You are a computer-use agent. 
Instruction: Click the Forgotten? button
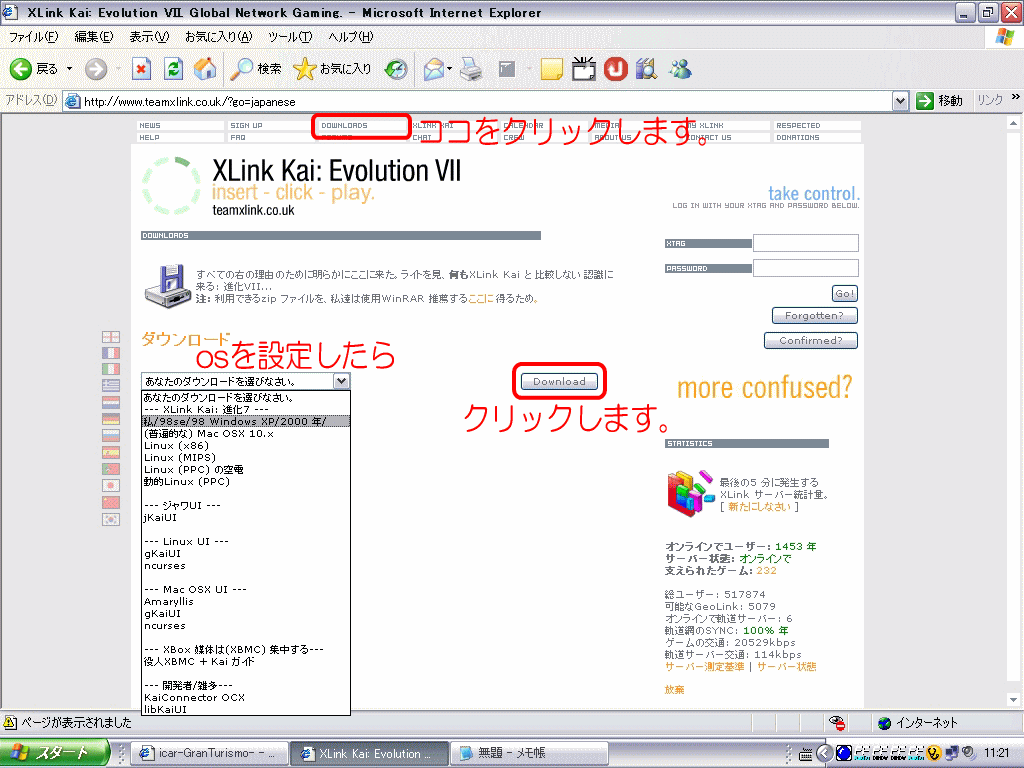[x=814, y=315]
